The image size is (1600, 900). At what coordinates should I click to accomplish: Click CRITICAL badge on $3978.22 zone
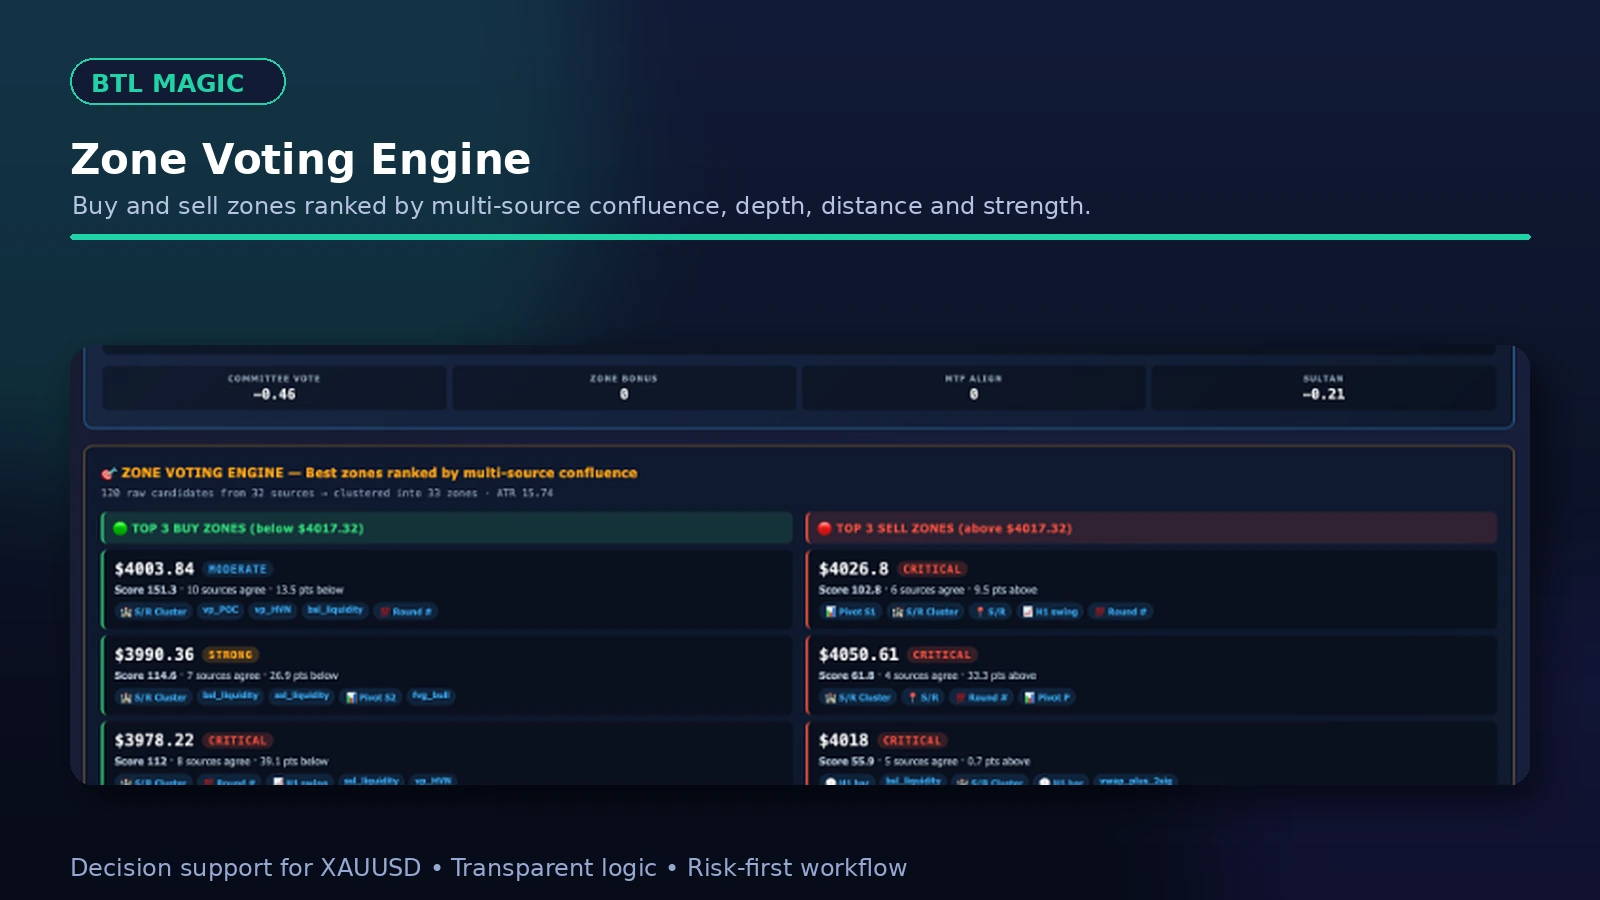238,741
